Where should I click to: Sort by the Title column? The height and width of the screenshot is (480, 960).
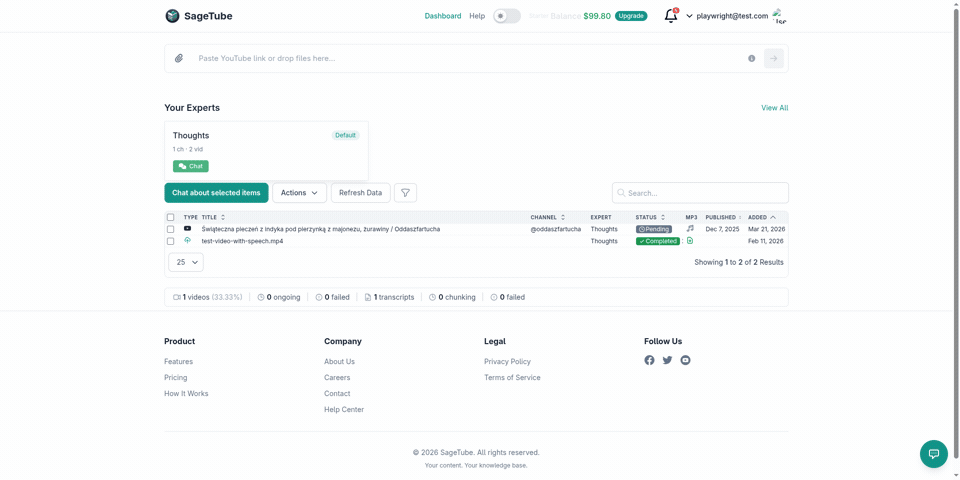pyautogui.click(x=213, y=217)
